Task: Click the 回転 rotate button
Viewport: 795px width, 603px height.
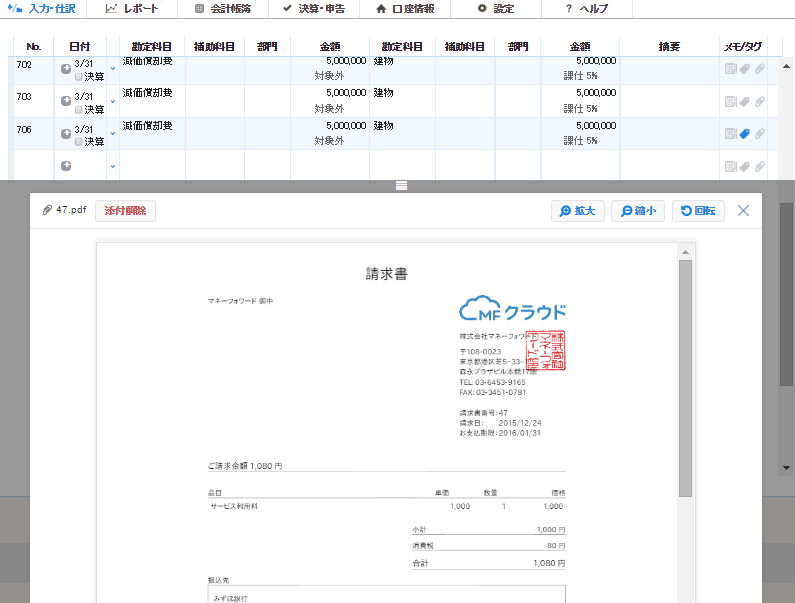Action: 698,211
